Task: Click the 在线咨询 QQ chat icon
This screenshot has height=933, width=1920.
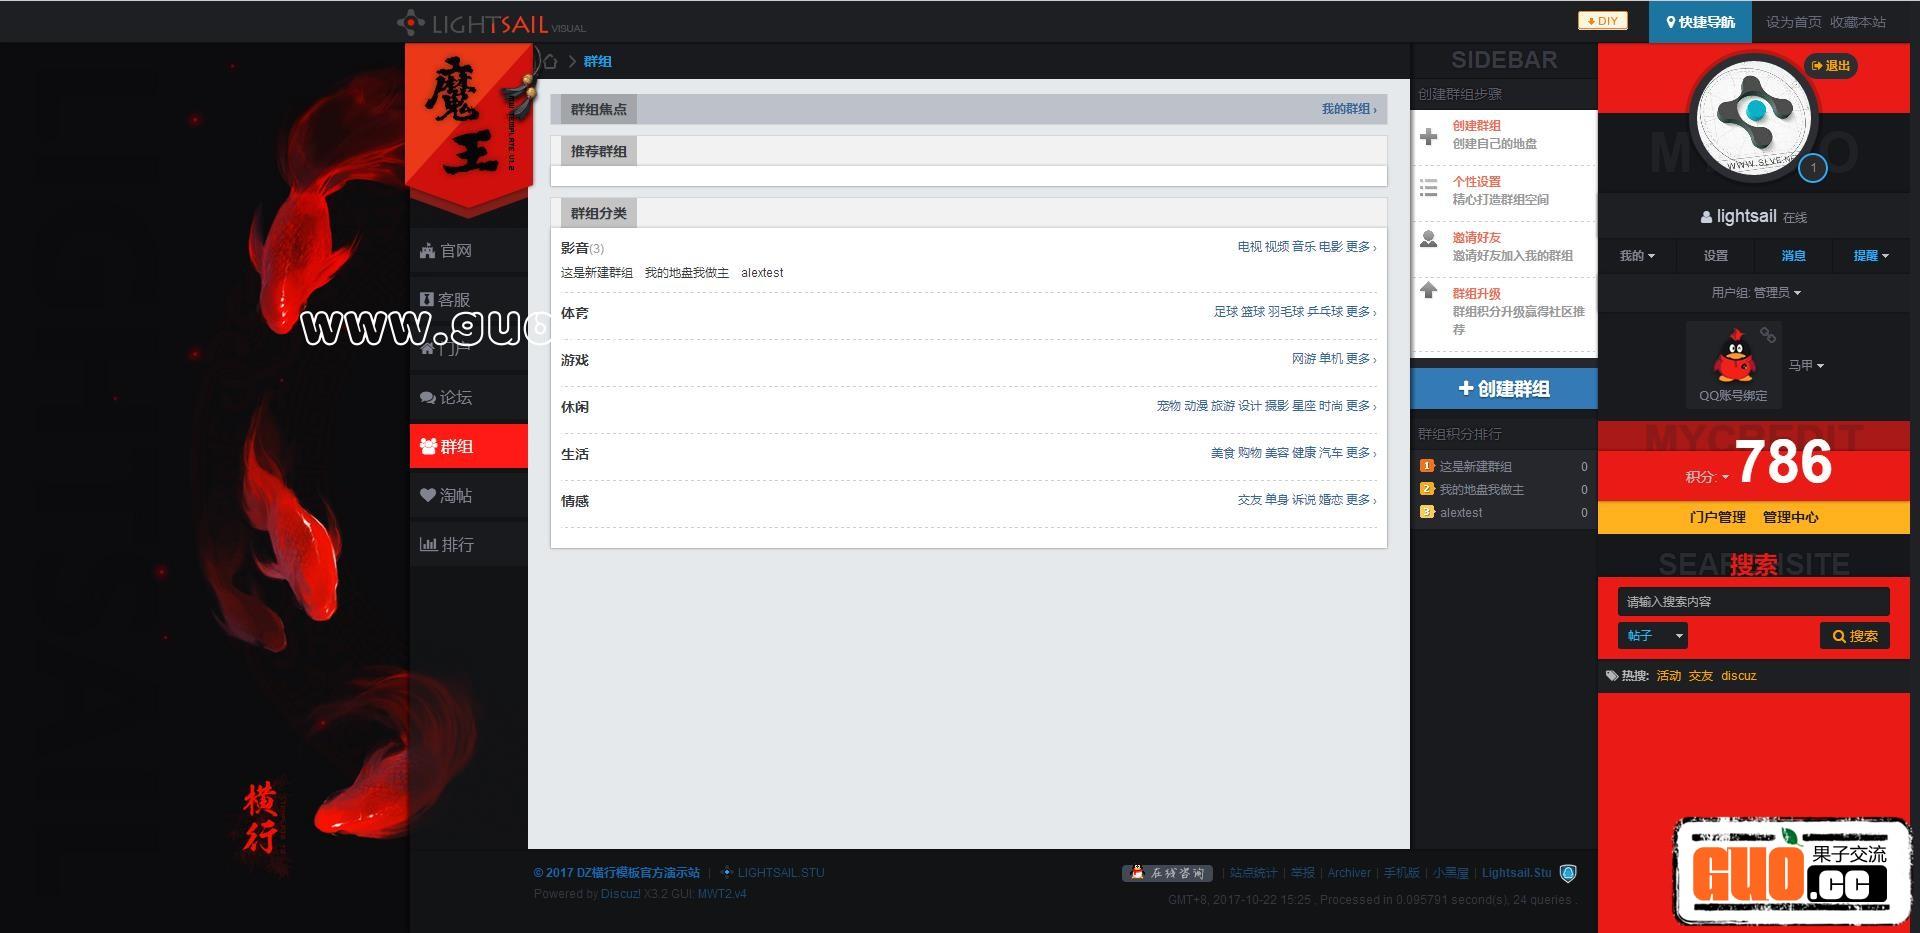Action: pos(1167,873)
